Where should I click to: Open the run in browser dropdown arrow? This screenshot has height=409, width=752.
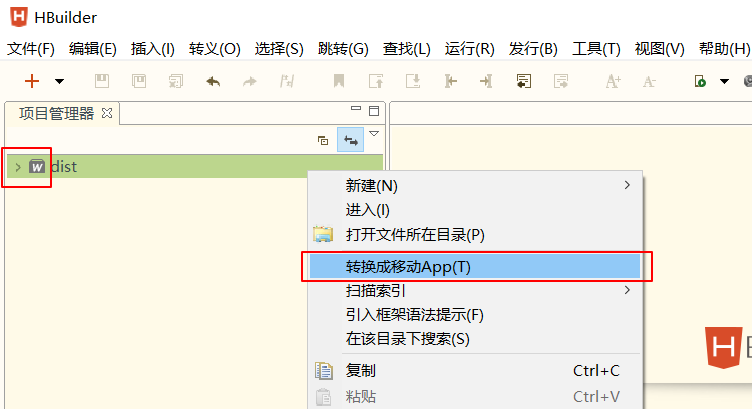[x=724, y=82]
